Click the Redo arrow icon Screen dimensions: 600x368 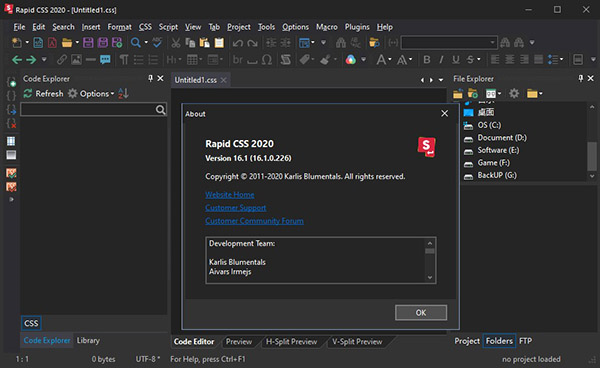tap(252, 42)
